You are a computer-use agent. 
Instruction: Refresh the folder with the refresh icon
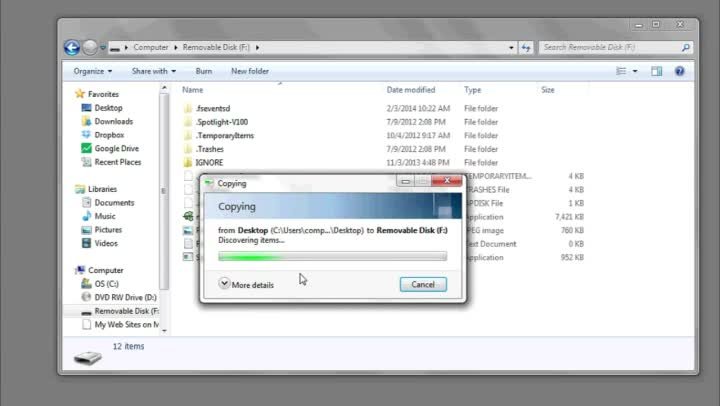click(x=526, y=47)
